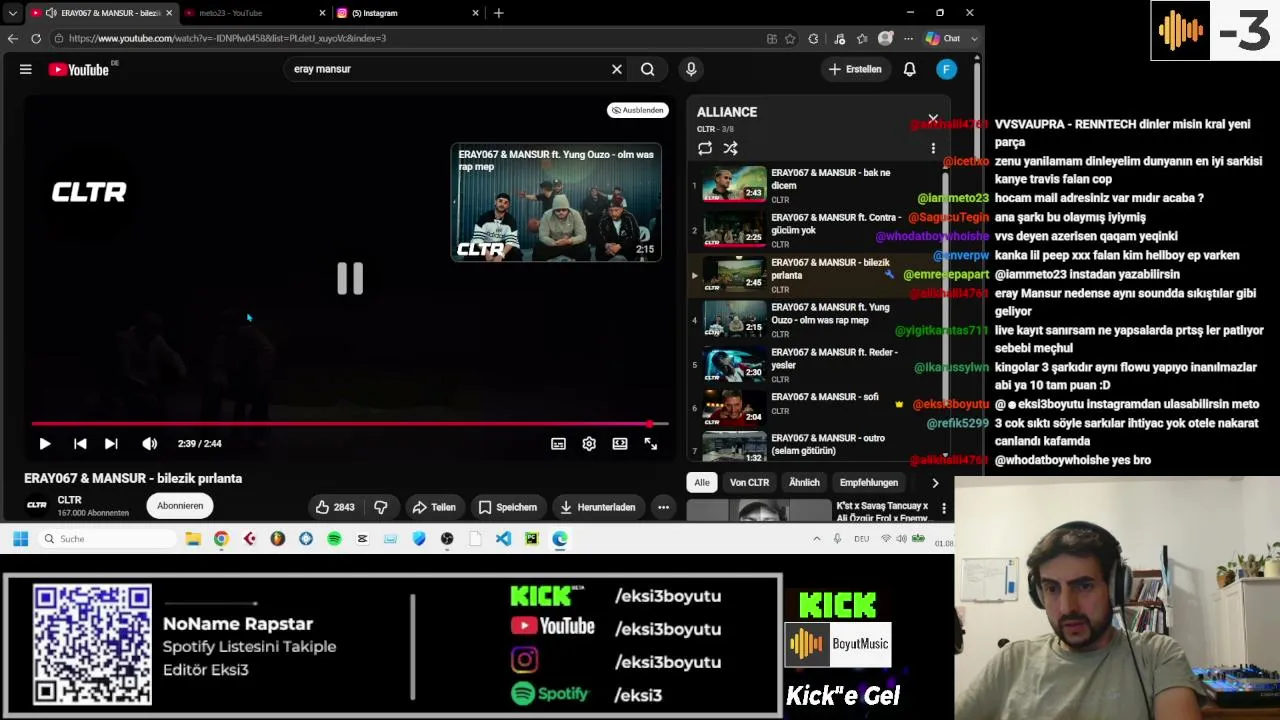The height and width of the screenshot is (720, 1280).
Task: Mute the video player volume
Action: [x=149, y=444]
